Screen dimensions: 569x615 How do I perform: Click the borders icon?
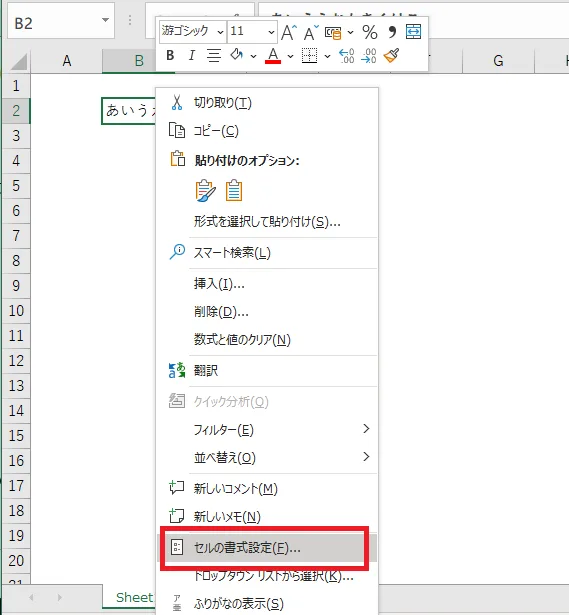pyautogui.click(x=309, y=55)
